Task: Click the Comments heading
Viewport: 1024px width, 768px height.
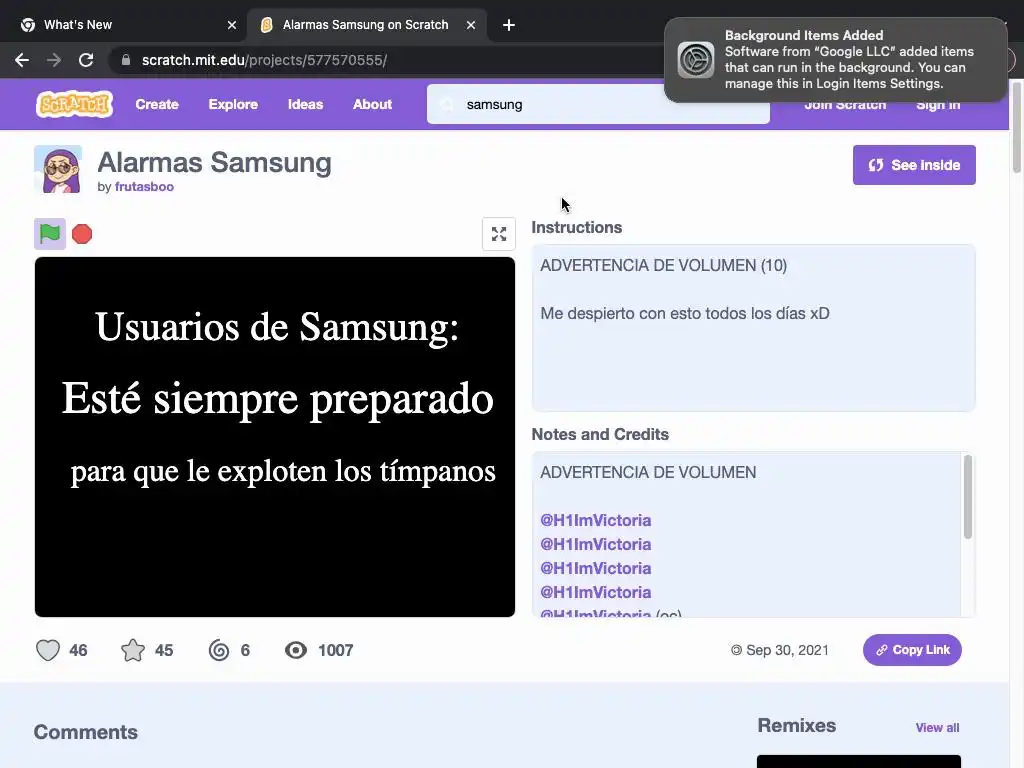Action: [x=86, y=732]
